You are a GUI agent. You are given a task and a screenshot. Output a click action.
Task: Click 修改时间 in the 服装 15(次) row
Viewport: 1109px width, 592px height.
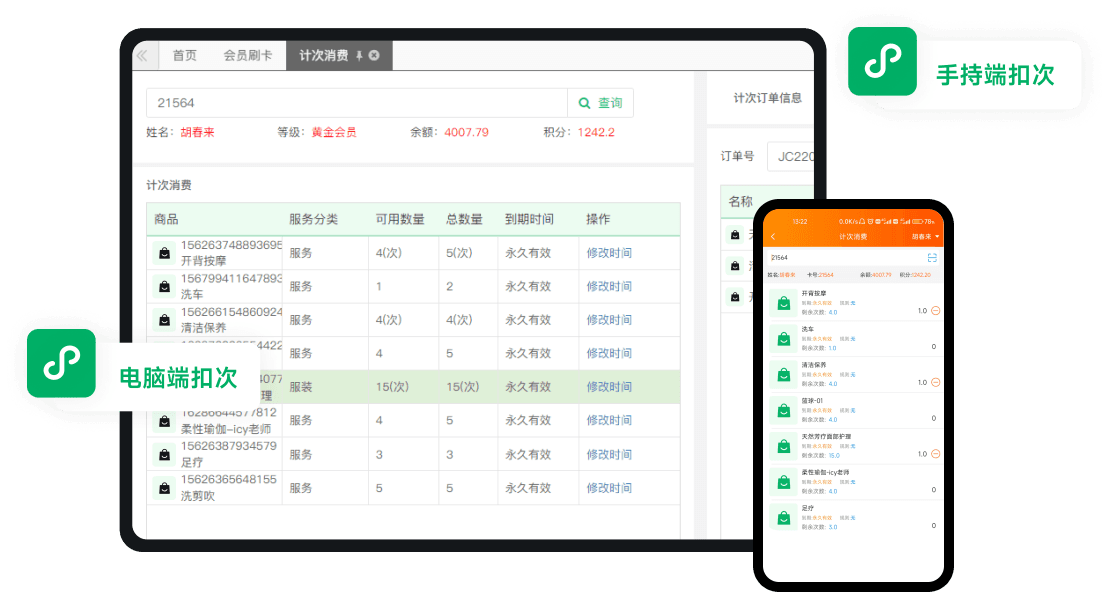coord(609,387)
